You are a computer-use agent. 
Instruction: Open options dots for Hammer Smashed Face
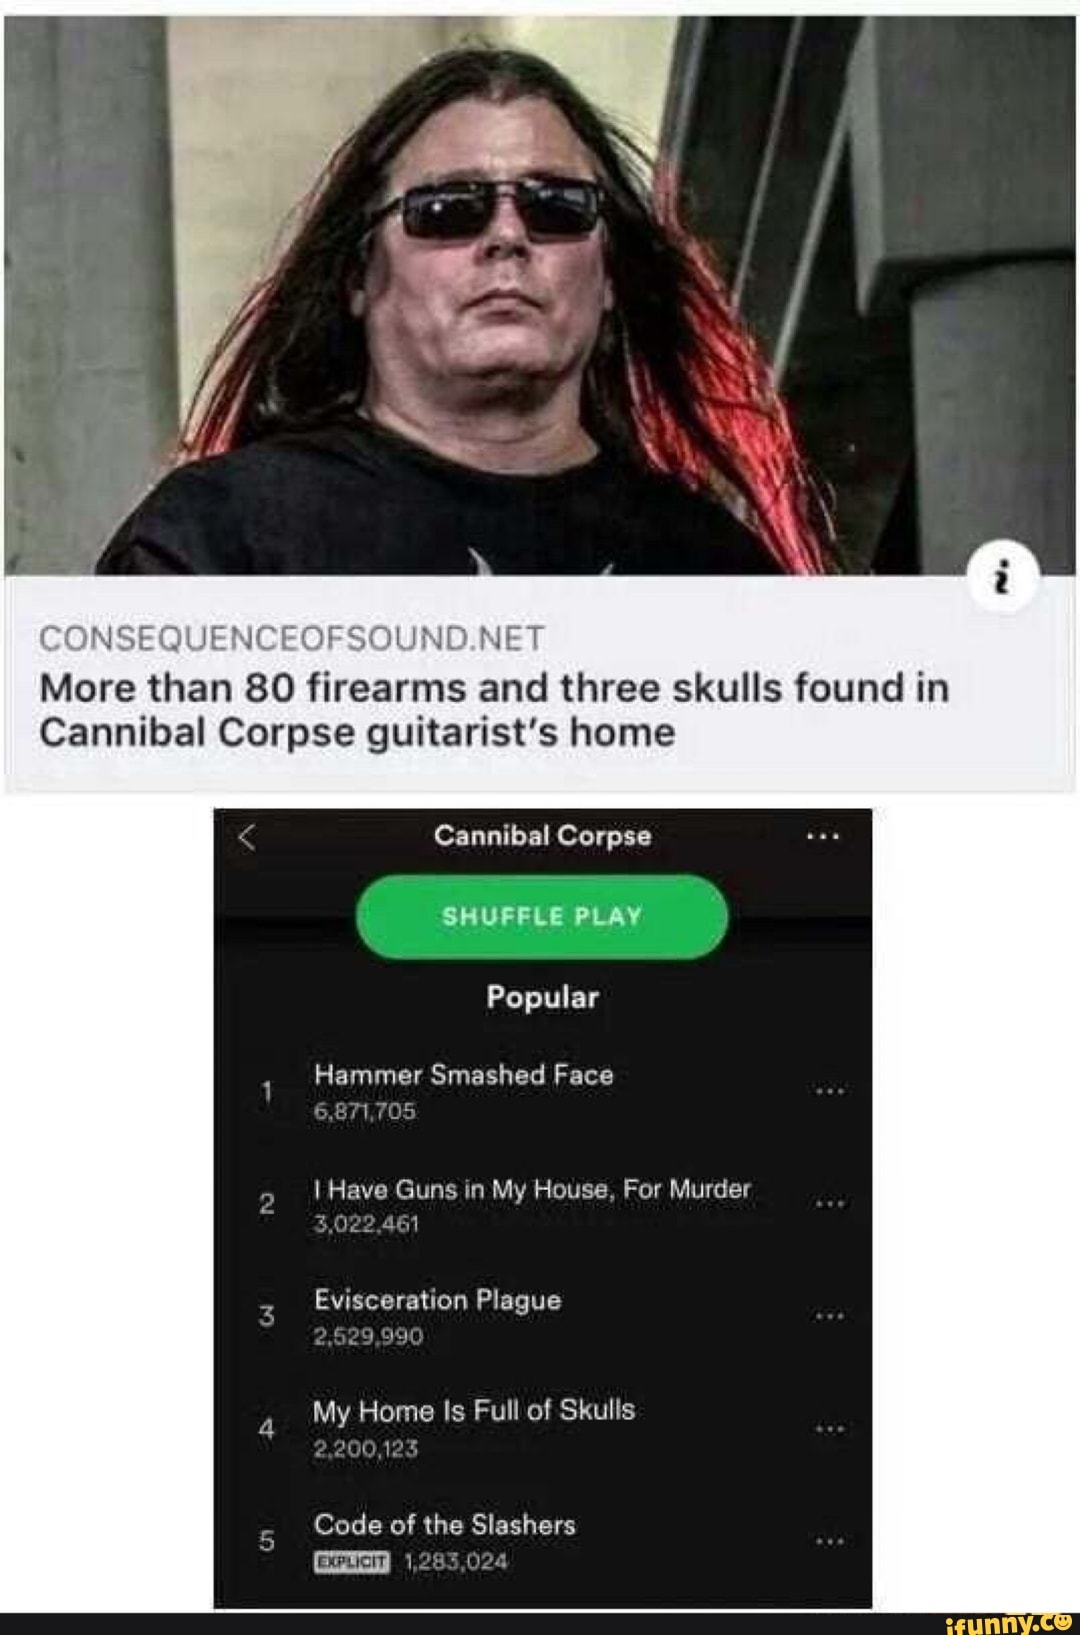click(829, 1091)
